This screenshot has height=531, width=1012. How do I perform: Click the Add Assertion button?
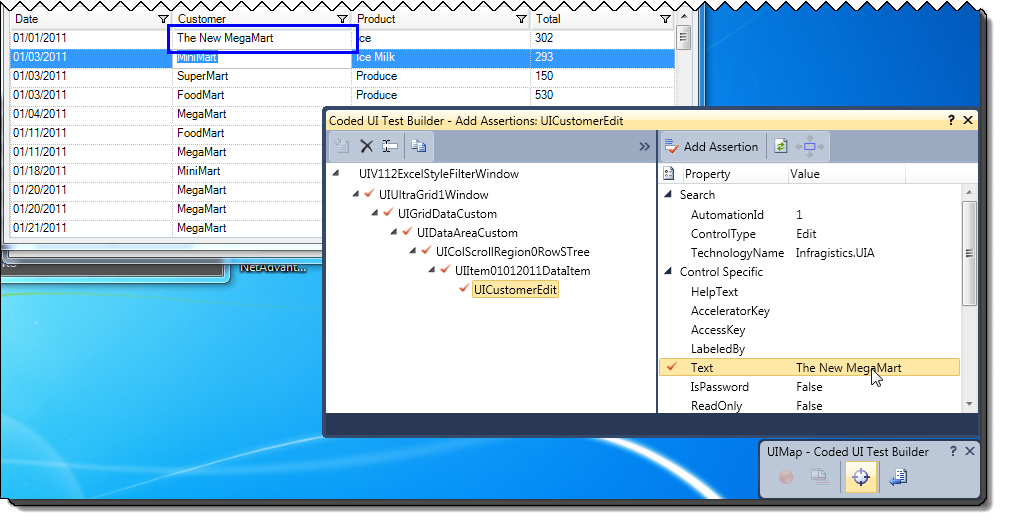pyautogui.click(x=711, y=146)
